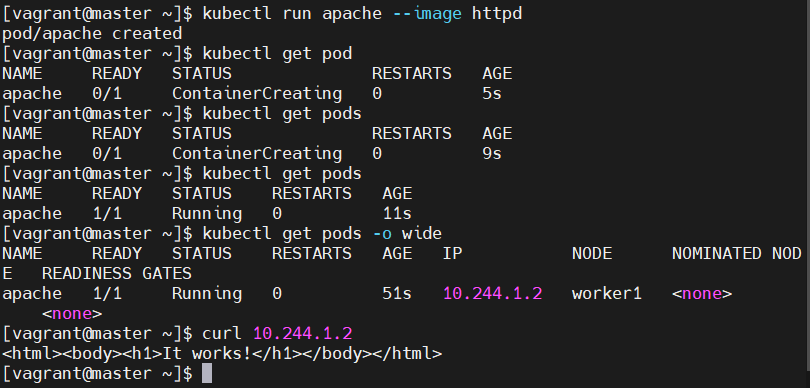The height and width of the screenshot is (388, 810).
Task: Click "0/1" ready value in the 9s row
Action: point(107,153)
